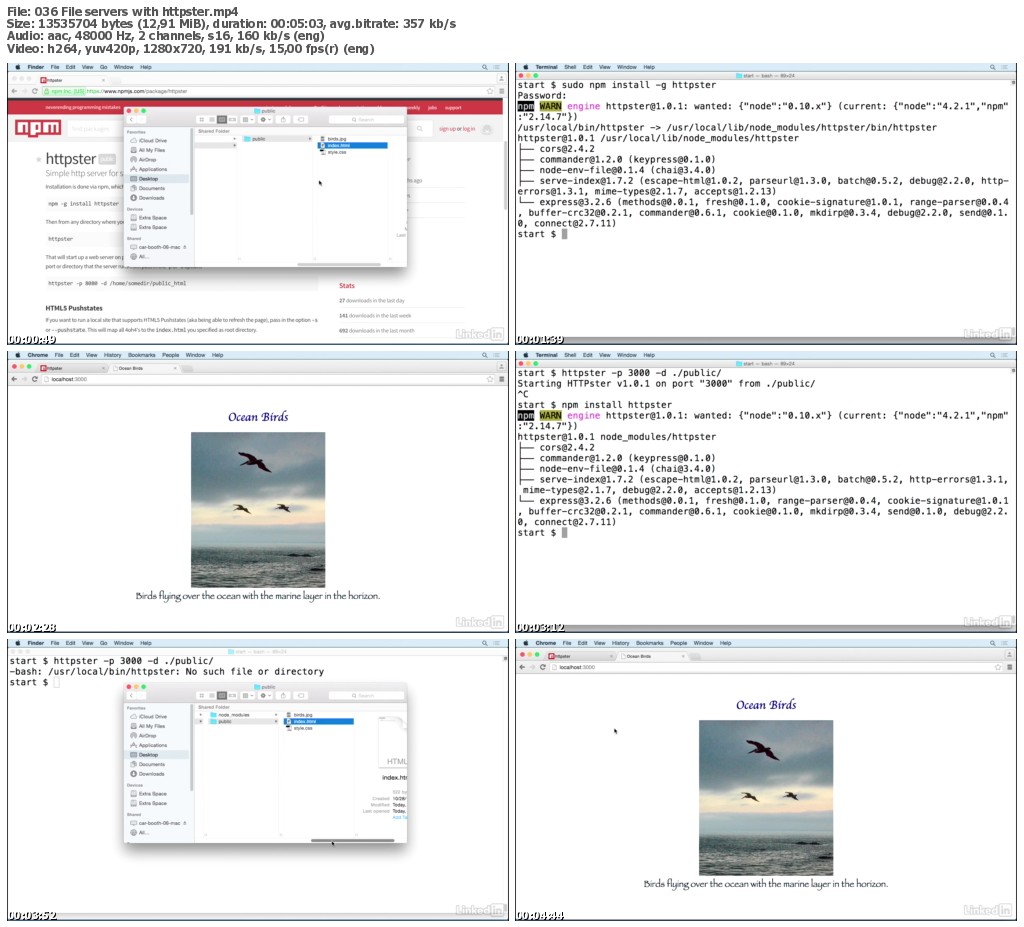Screen dimensions: 1024x927
Task: Open Bookmarks menu in 00:02:28 Chrome frame
Action: coord(142,355)
